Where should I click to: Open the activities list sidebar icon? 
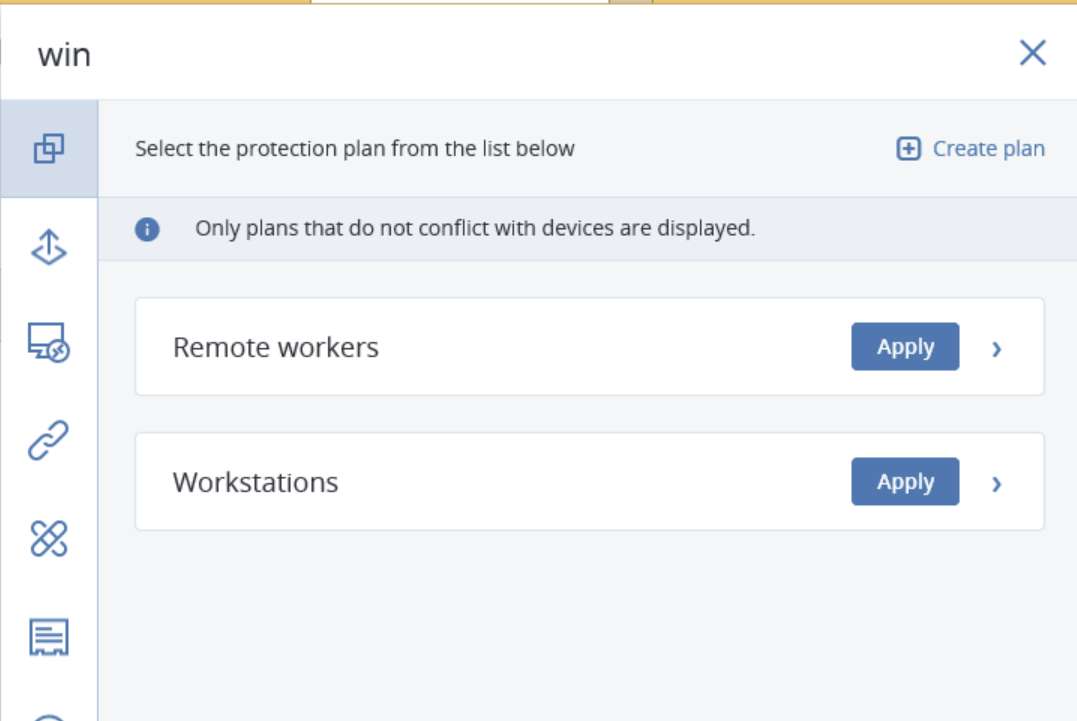(49, 637)
